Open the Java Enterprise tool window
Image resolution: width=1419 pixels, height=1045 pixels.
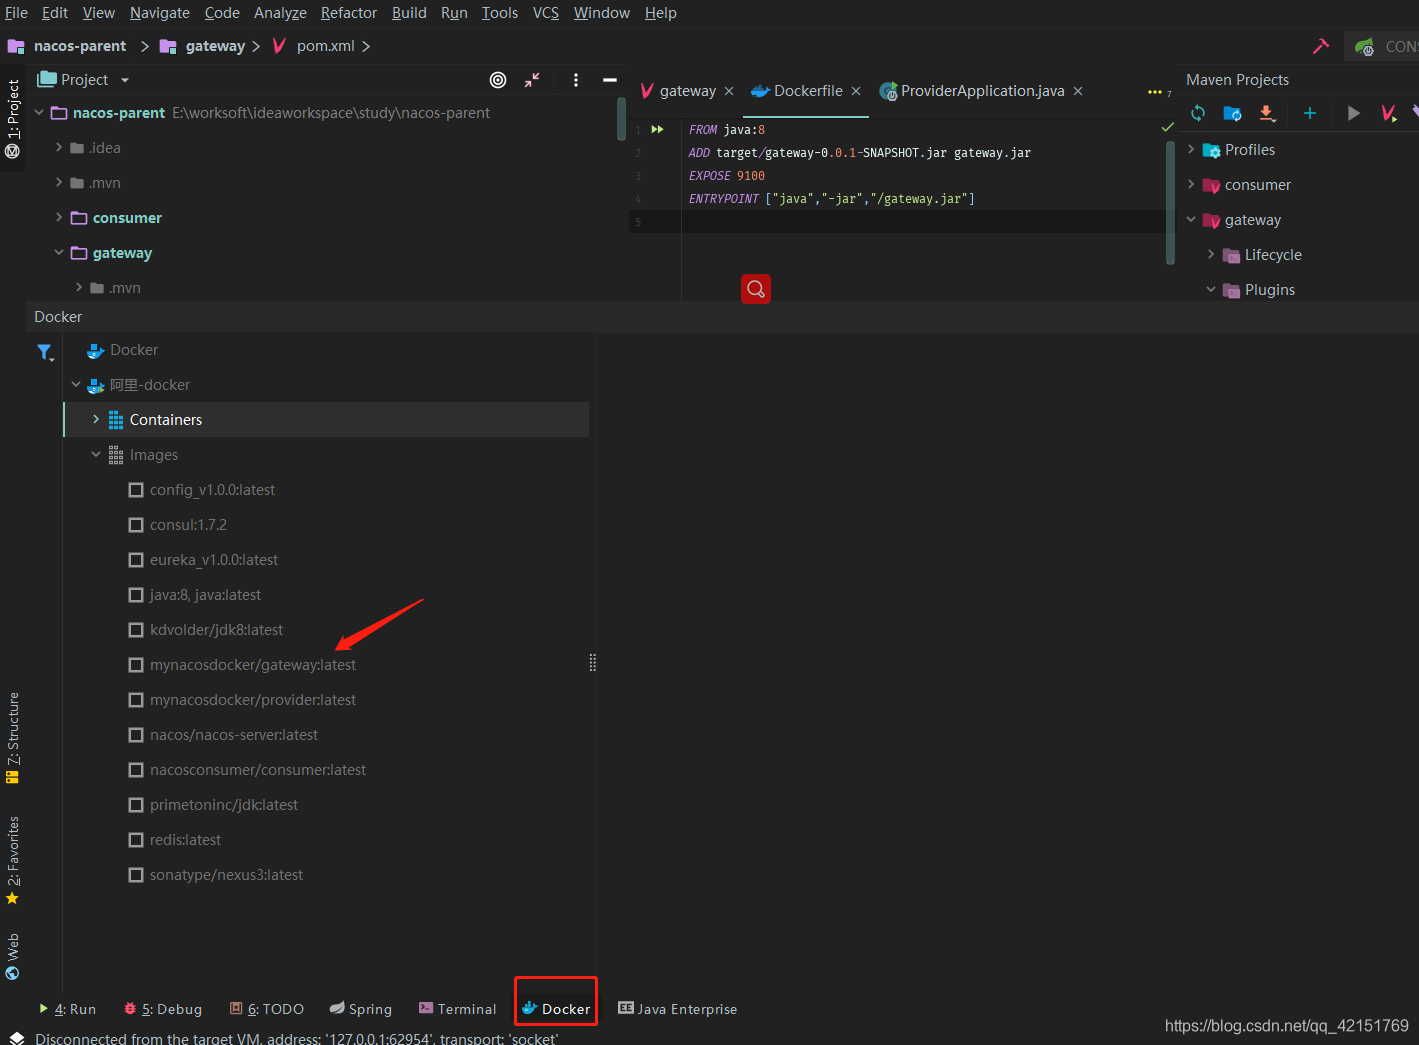[x=677, y=1009]
